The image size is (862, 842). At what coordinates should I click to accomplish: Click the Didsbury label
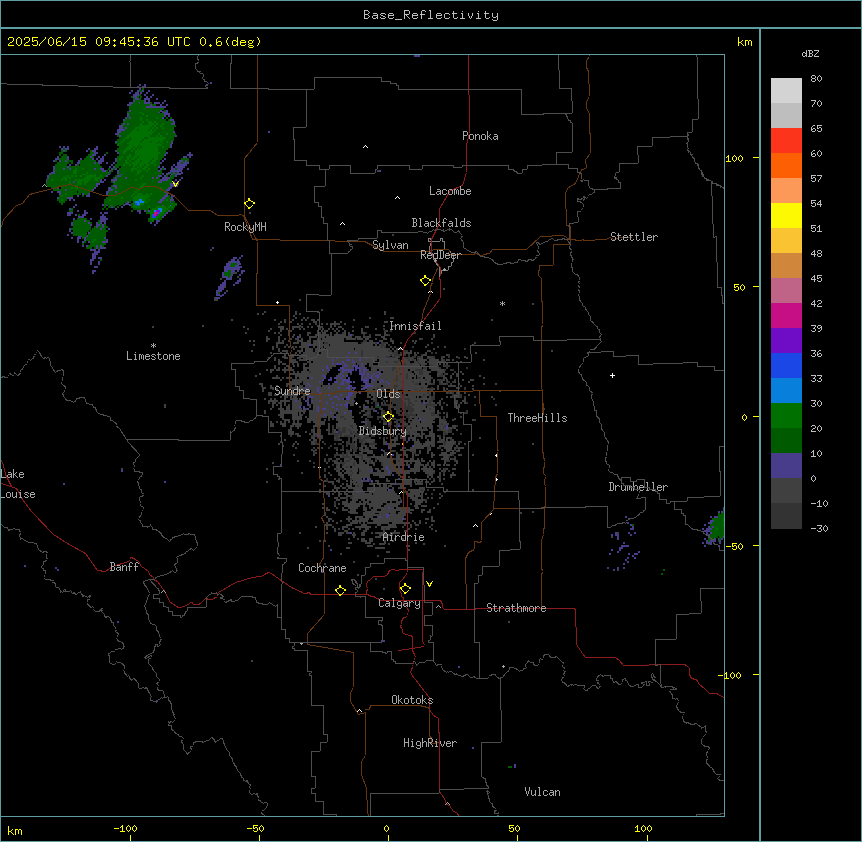[383, 431]
